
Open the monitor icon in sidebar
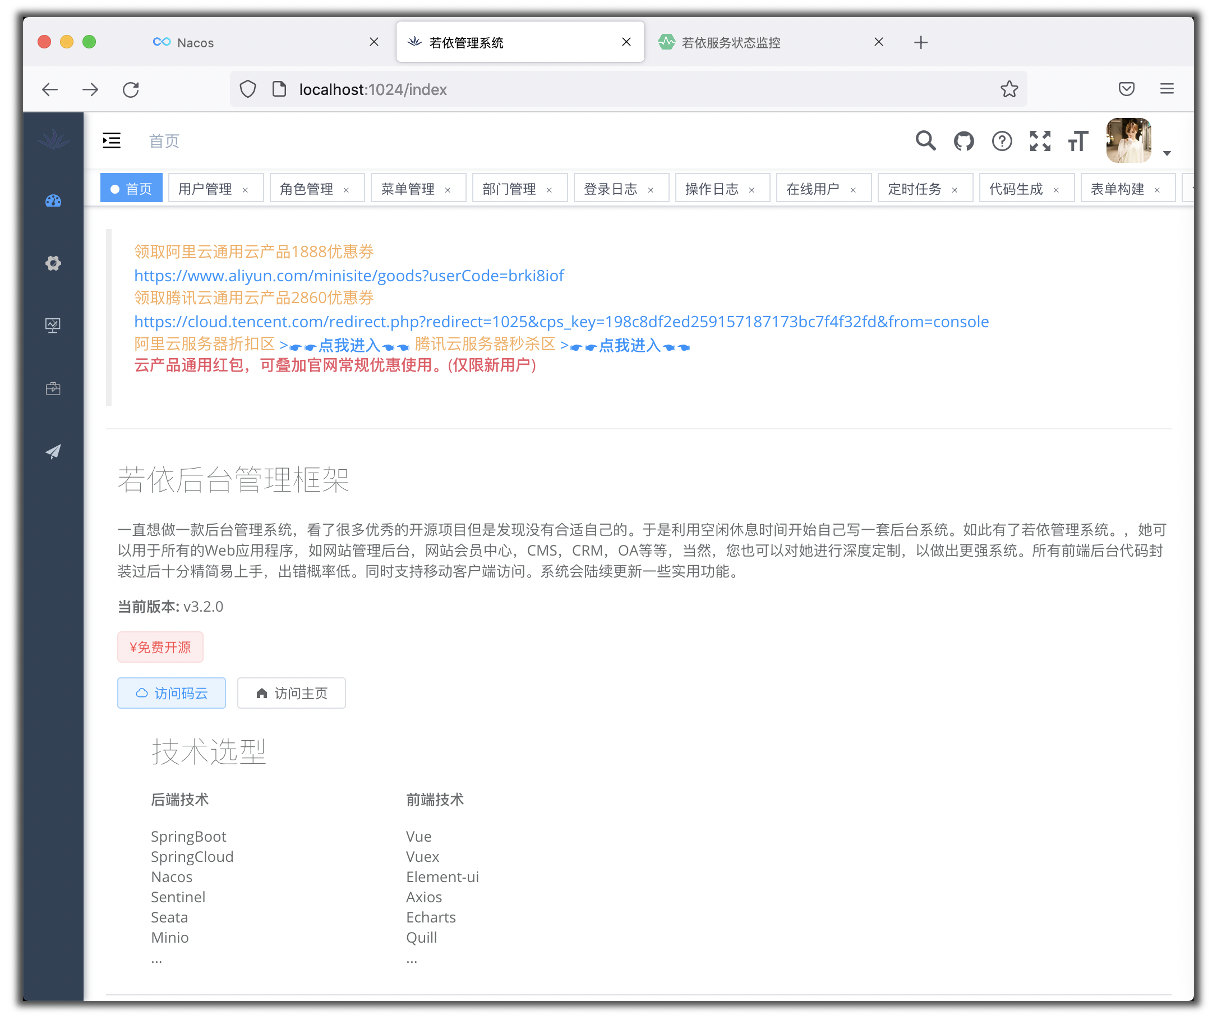point(53,325)
